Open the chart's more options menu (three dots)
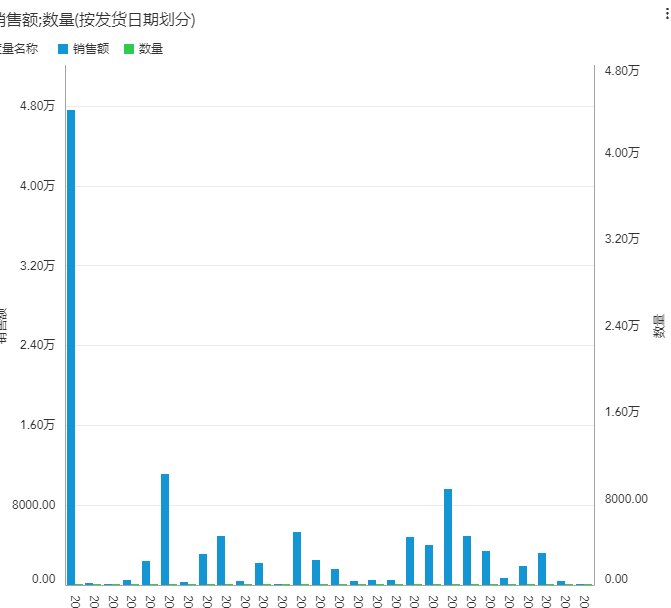This screenshot has width=671, height=608. tap(667, 14)
